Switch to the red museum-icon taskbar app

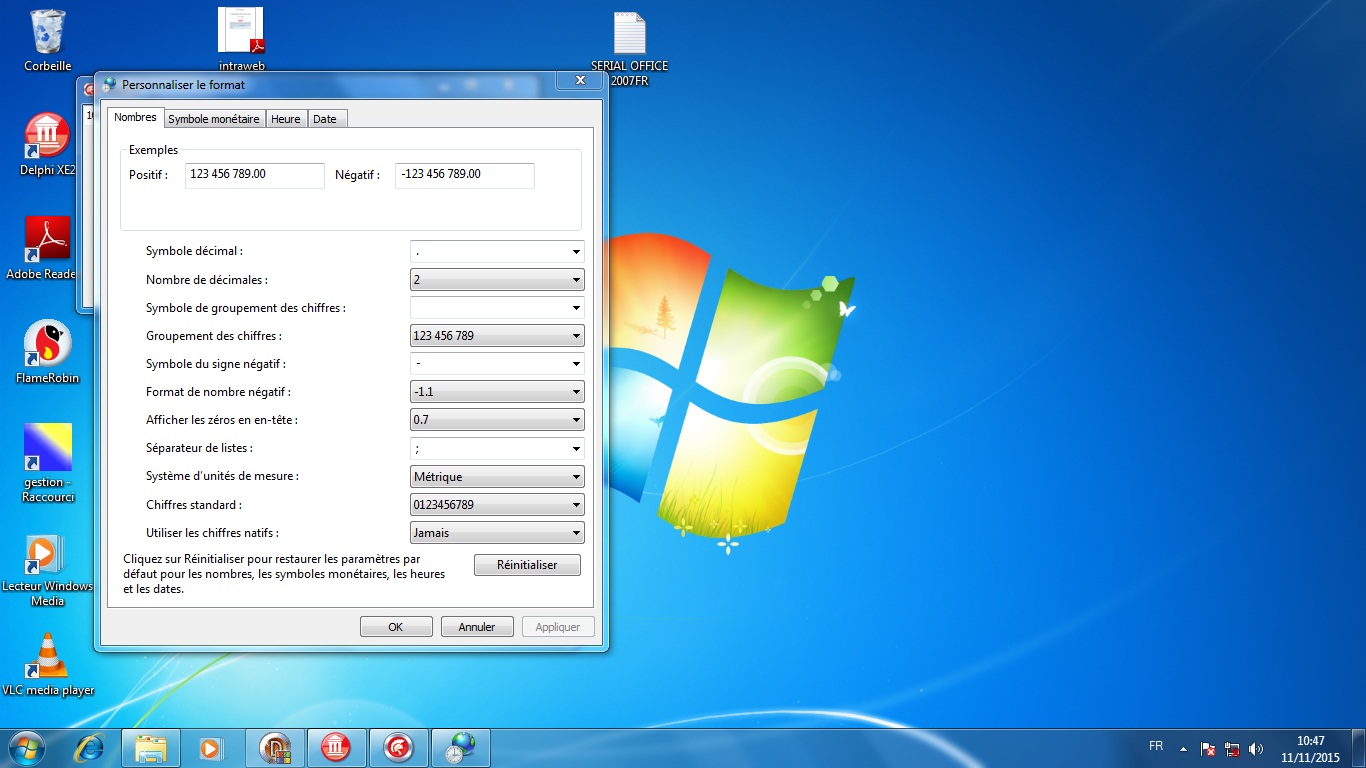coord(337,747)
